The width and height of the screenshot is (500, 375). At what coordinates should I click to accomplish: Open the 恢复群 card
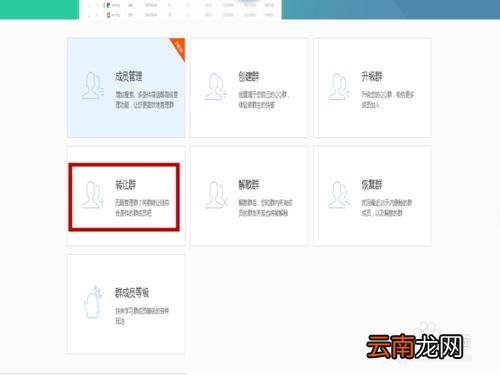coord(372,196)
